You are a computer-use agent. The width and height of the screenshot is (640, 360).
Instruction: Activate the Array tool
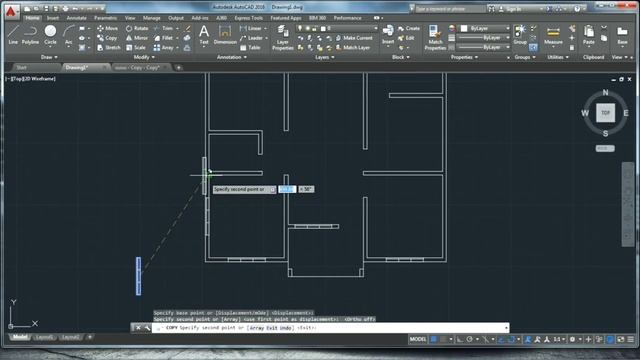point(164,48)
